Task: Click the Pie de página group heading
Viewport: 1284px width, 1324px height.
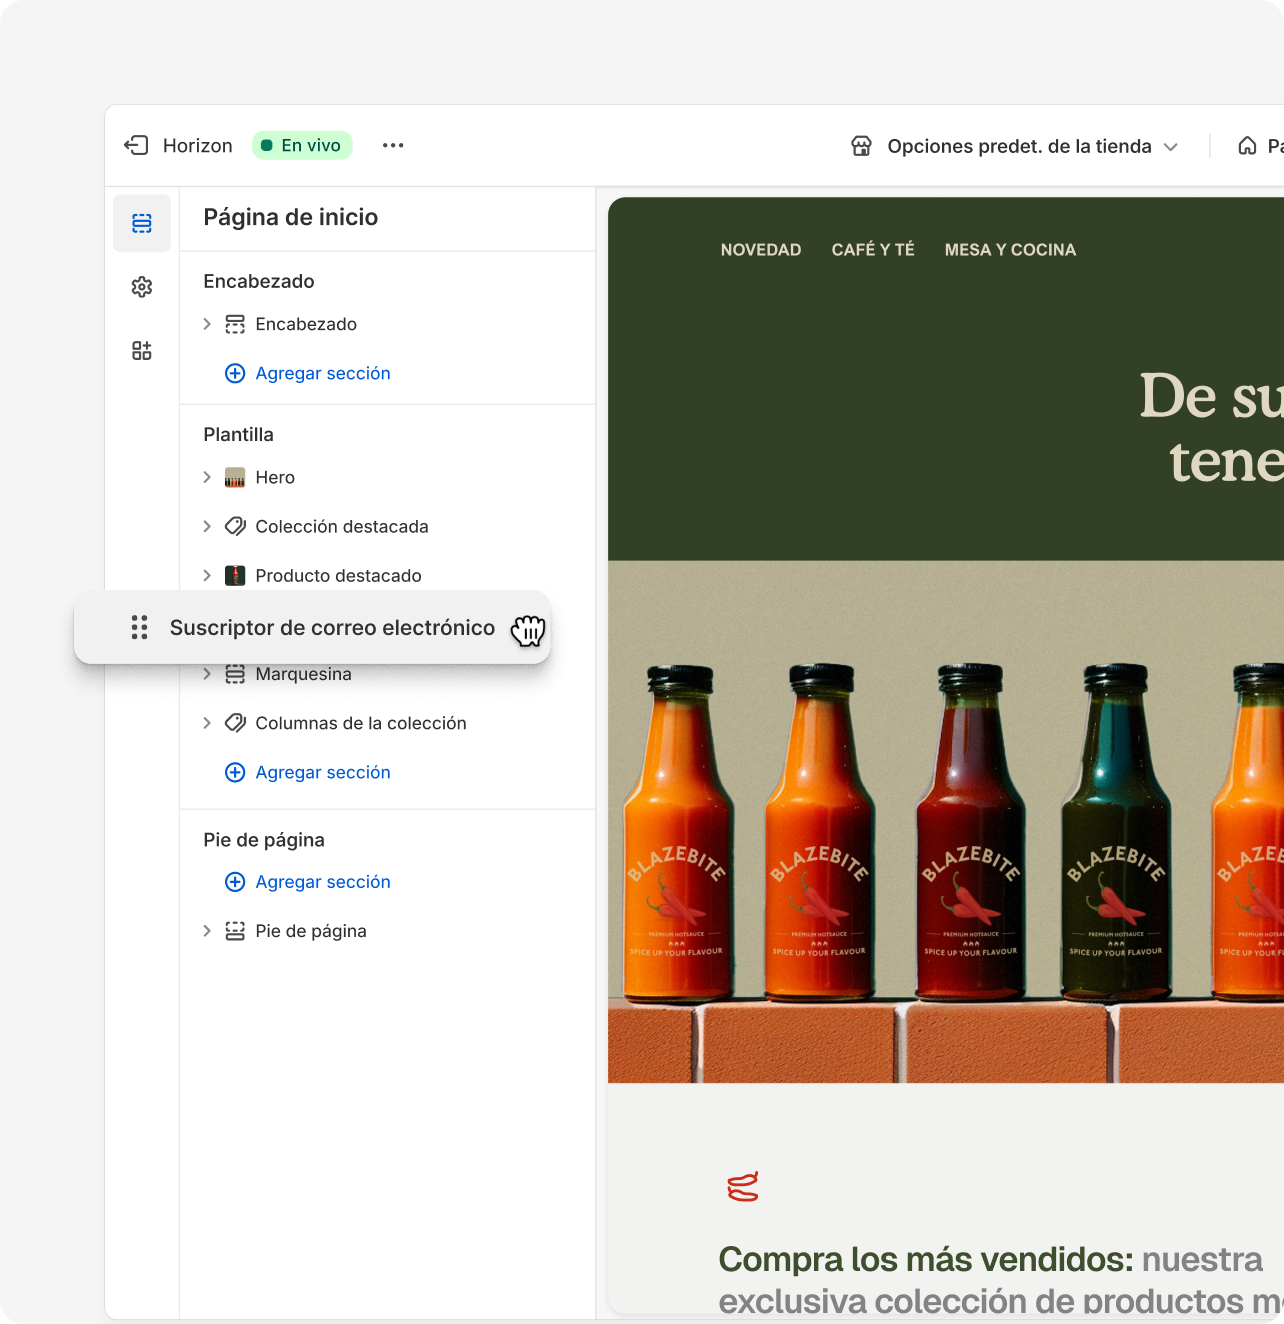Action: click(x=264, y=840)
